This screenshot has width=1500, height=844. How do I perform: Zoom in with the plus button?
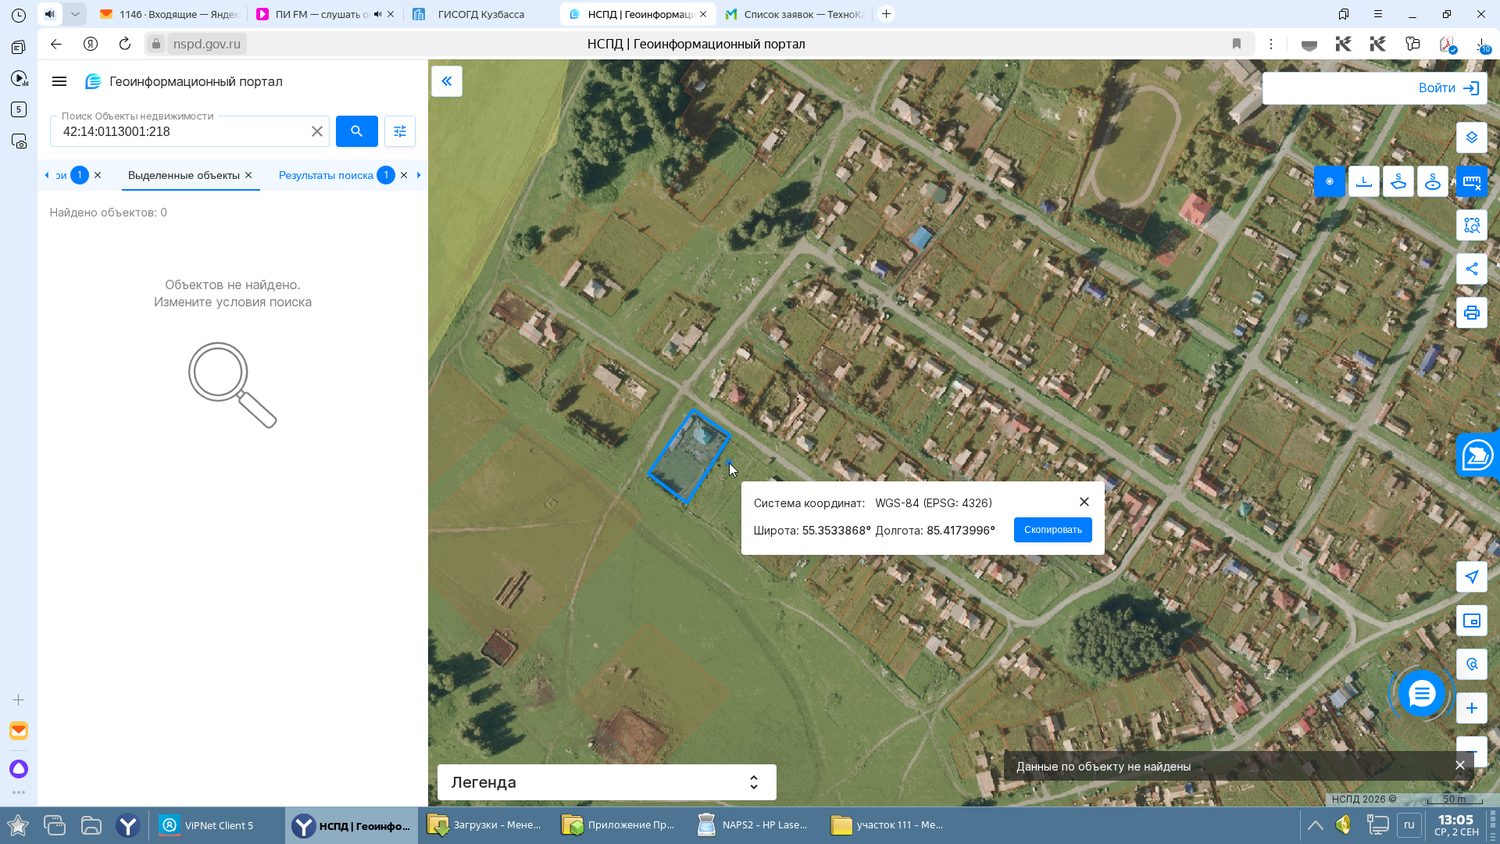click(1471, 708)
